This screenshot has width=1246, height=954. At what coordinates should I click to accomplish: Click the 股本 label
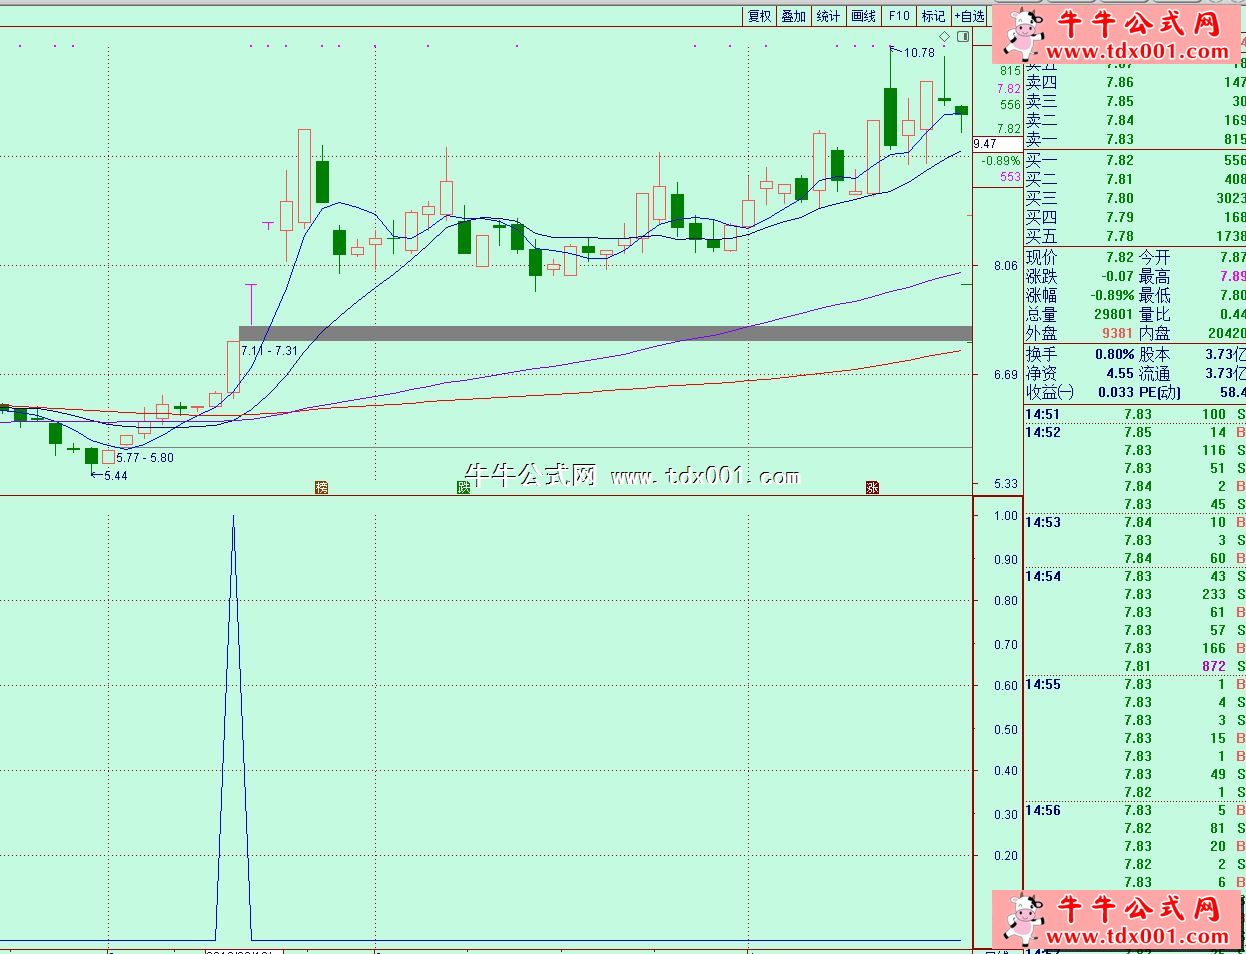[x=1154, y=354]
